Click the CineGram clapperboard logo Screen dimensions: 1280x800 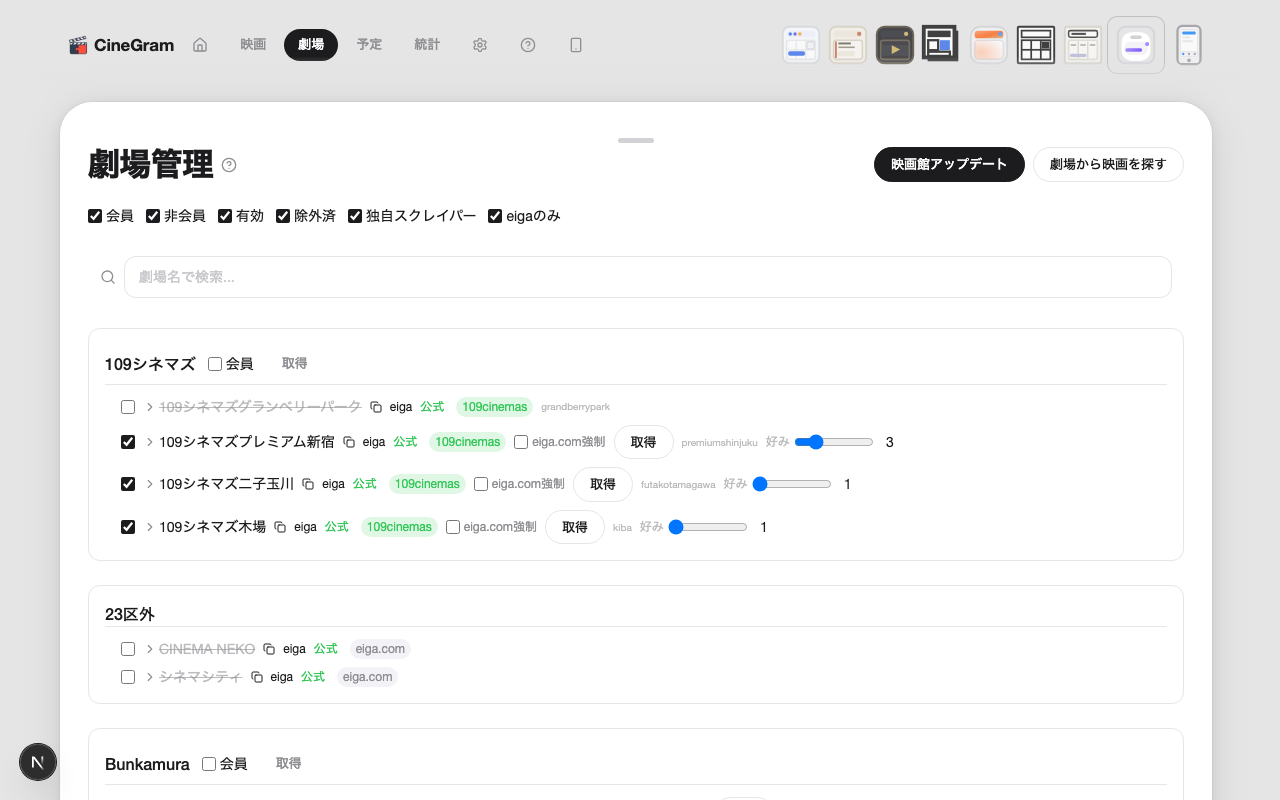[79, 44]
